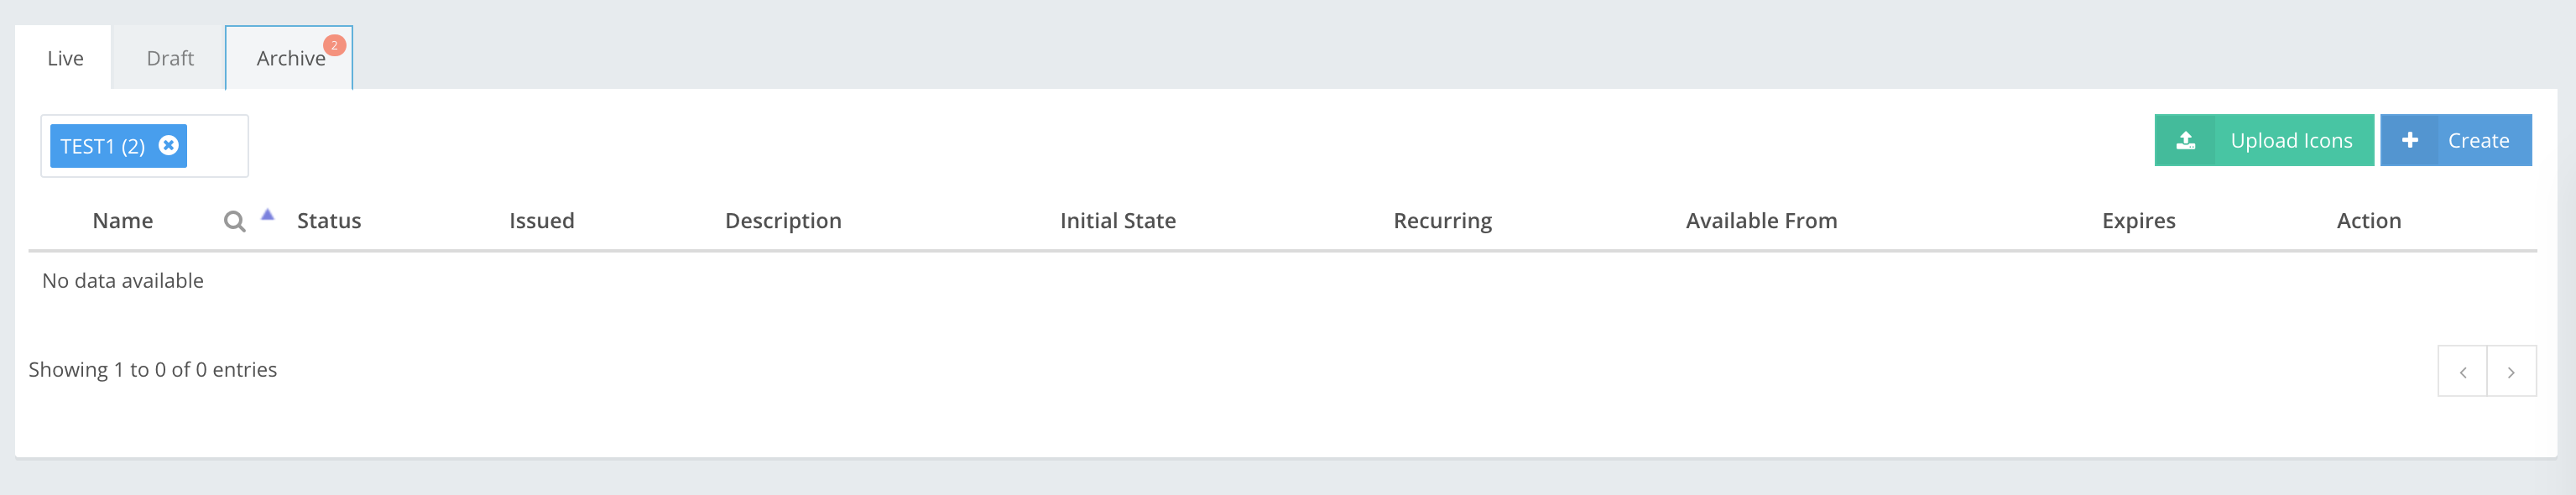2576x495 pixels.
Task: Sort by the Name column header
Action: pos(123,221)
